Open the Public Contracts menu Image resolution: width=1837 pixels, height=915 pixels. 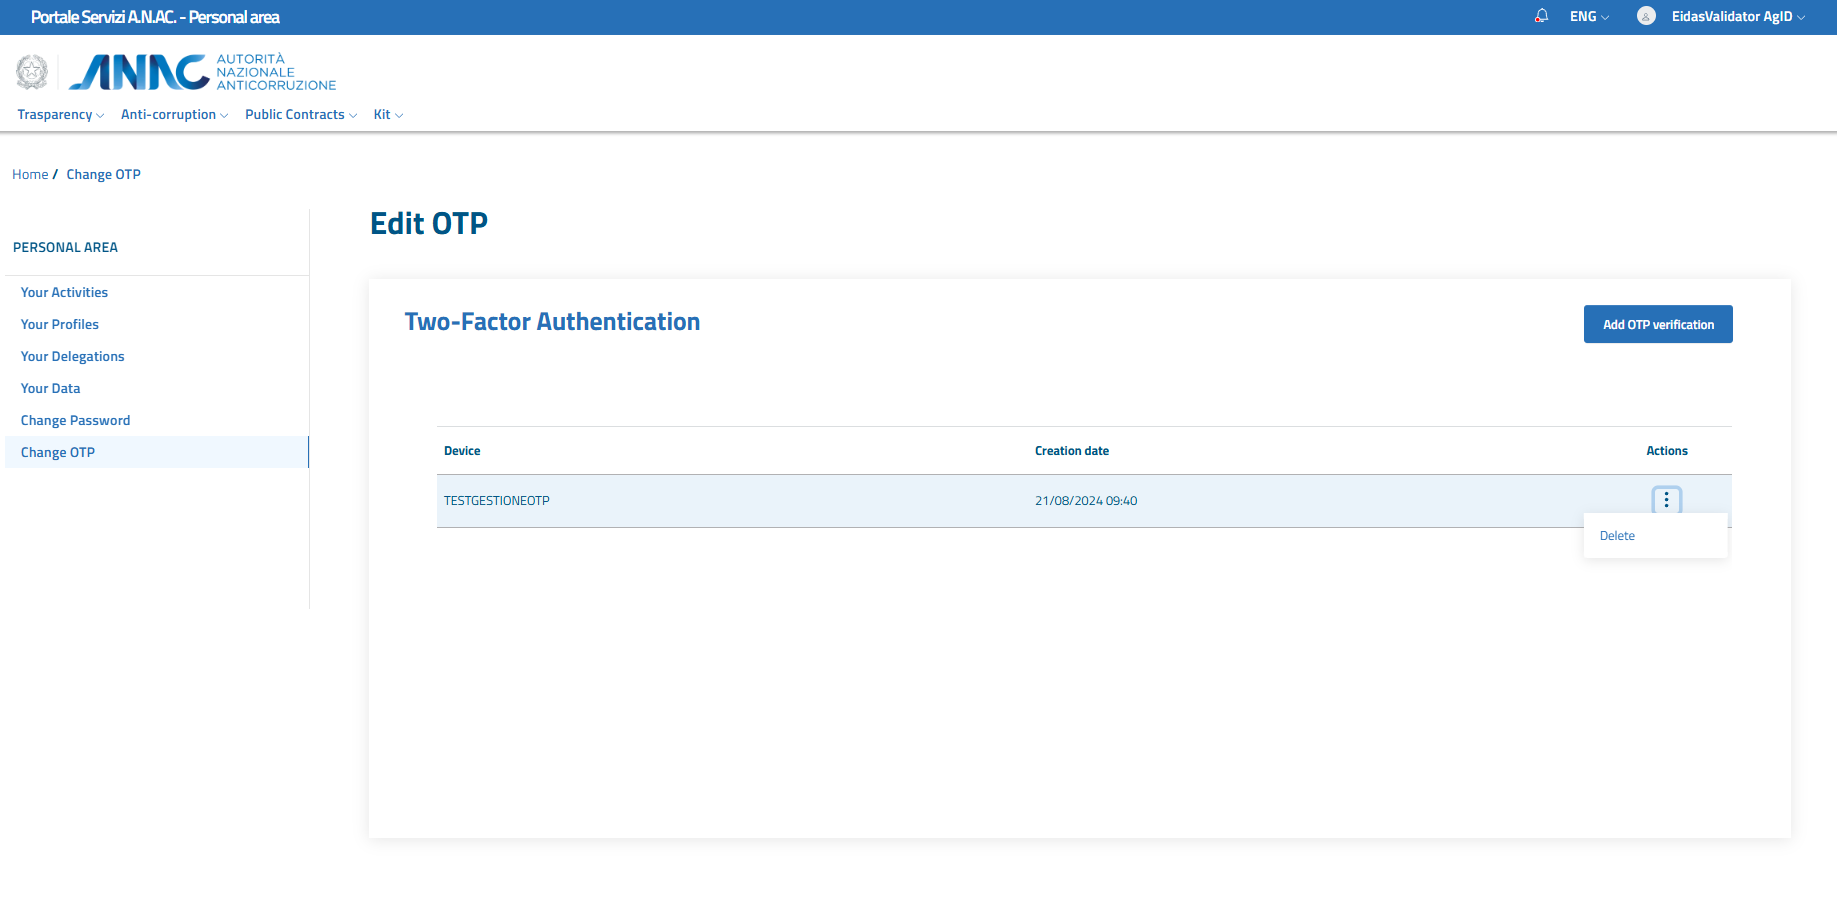point(300,115)
